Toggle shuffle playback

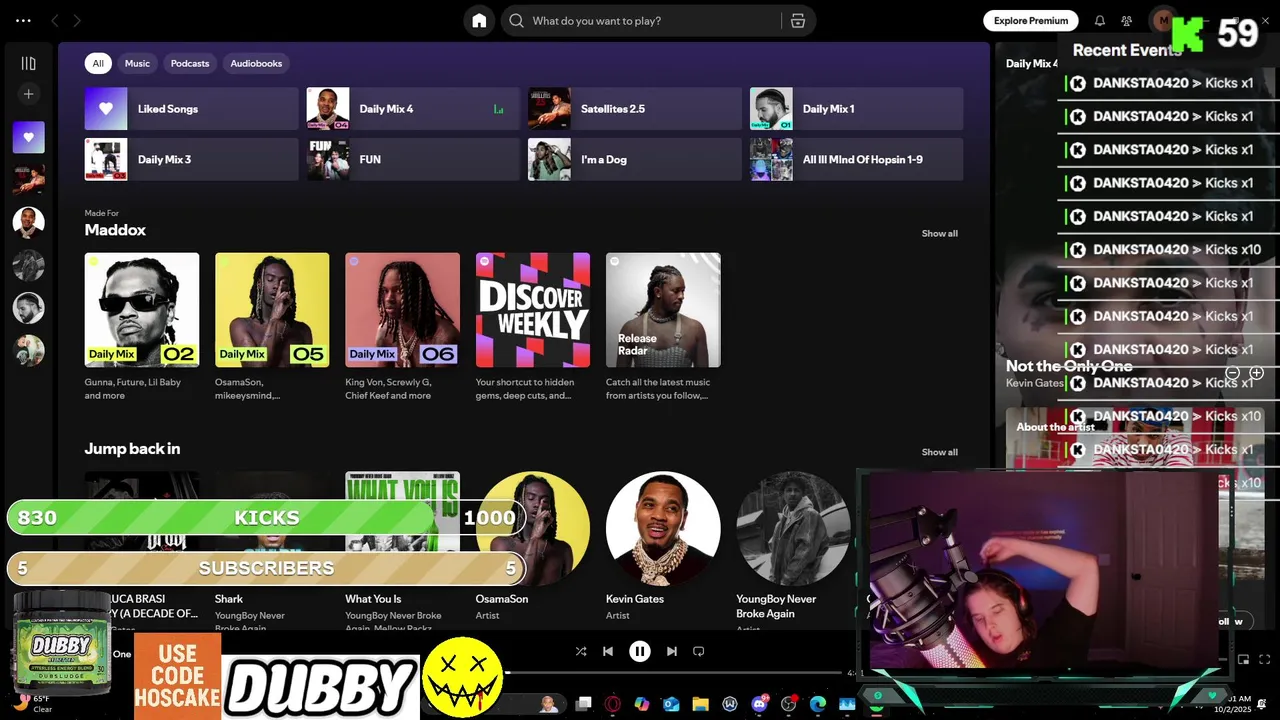click(x=581, y=651)
